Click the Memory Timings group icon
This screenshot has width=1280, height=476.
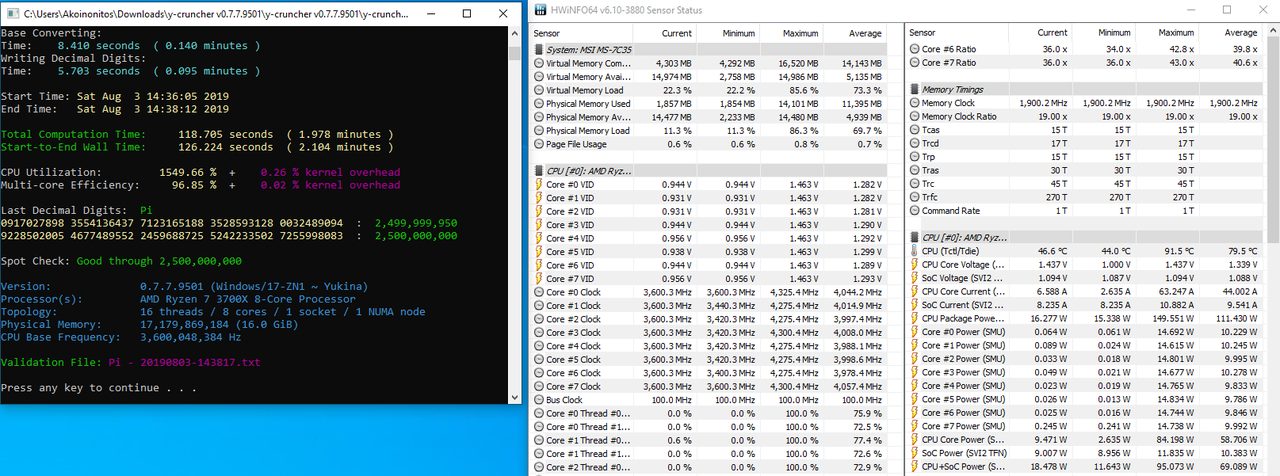[x=914, y=89]
